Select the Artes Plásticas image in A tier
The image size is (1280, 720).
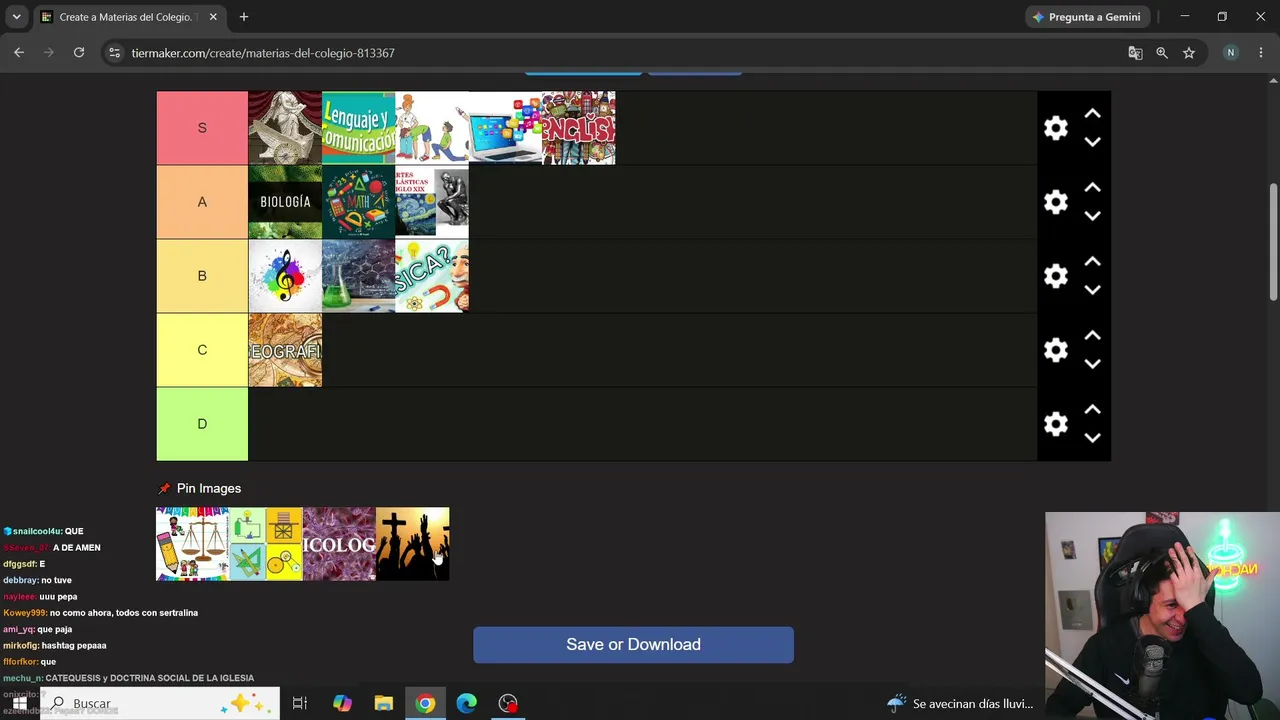[x=432, y=202]
